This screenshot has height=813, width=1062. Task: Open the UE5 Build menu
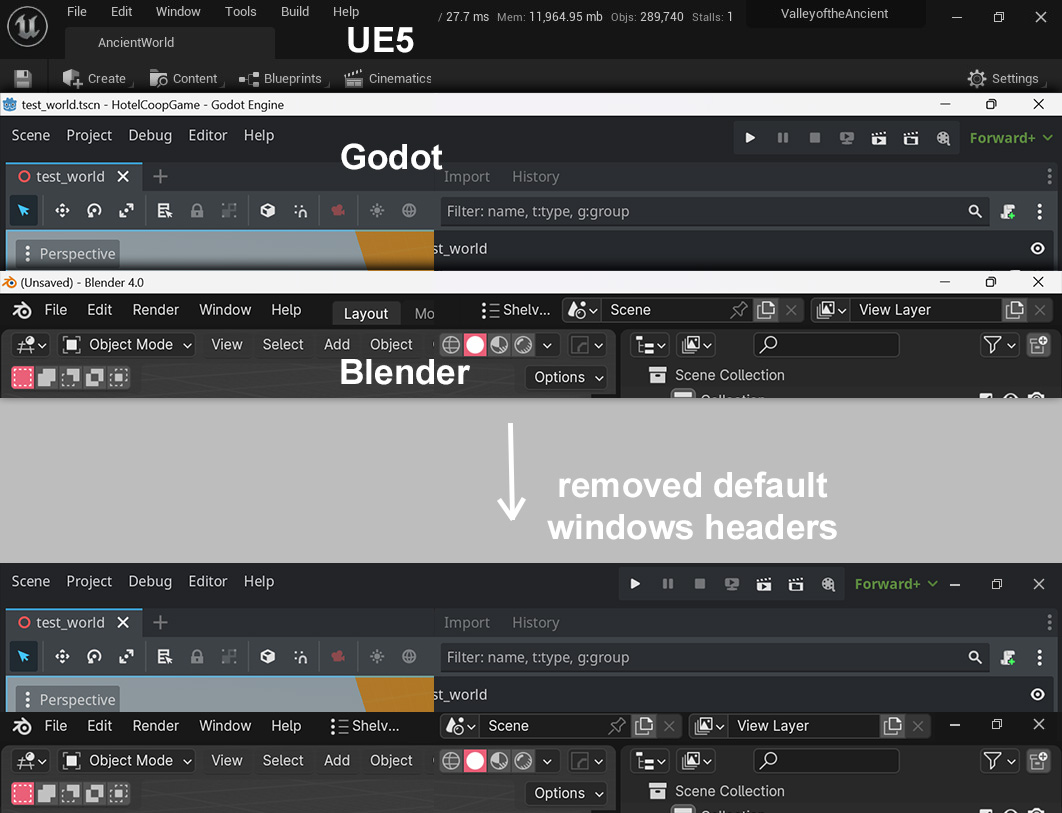[295, 12]
